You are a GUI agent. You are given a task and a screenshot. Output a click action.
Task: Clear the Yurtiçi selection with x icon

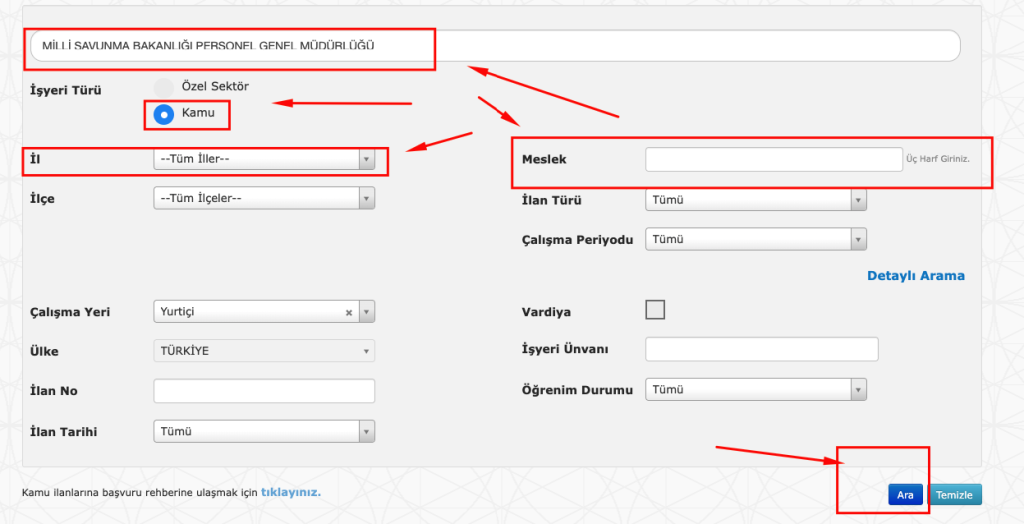[x=349, y=312]
